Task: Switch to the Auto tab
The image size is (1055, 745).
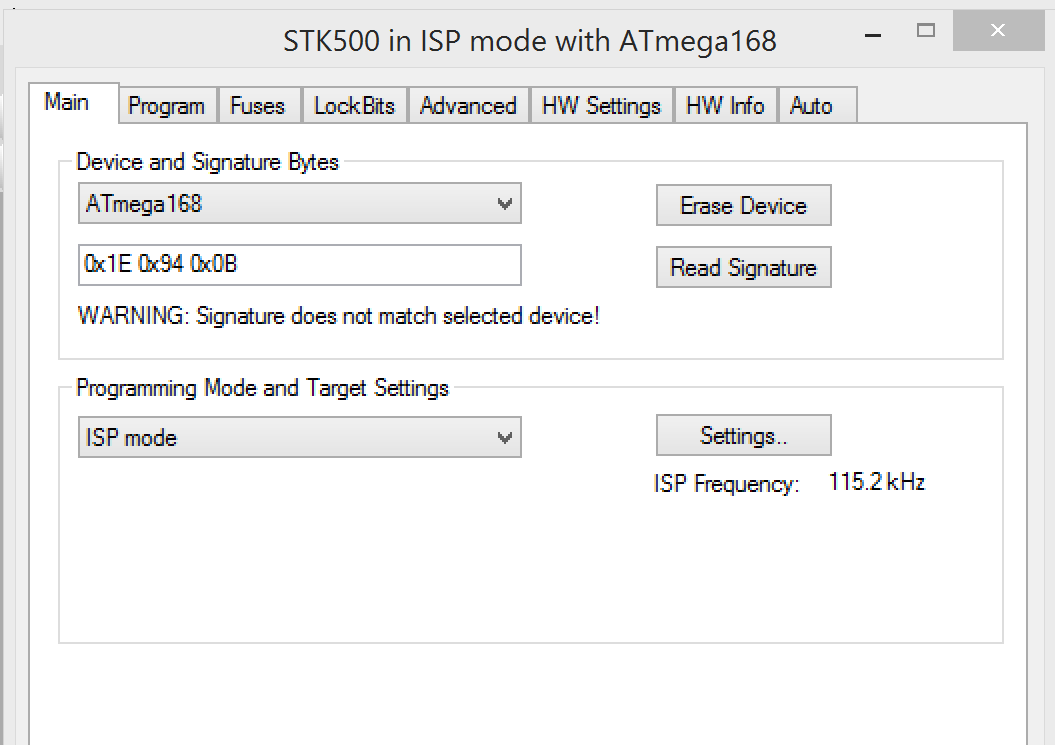Action: click(x=811, y=106)
